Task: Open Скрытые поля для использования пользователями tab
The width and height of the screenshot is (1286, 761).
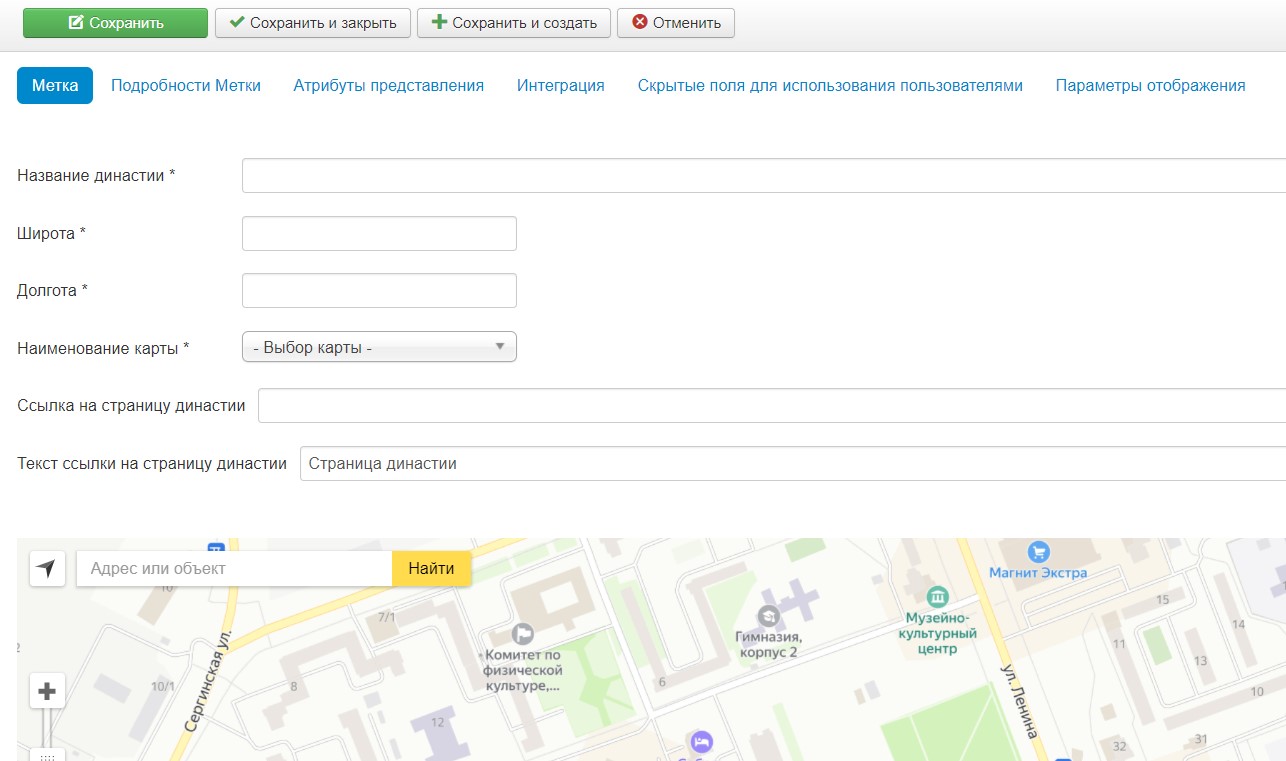Action: point(830,86)
